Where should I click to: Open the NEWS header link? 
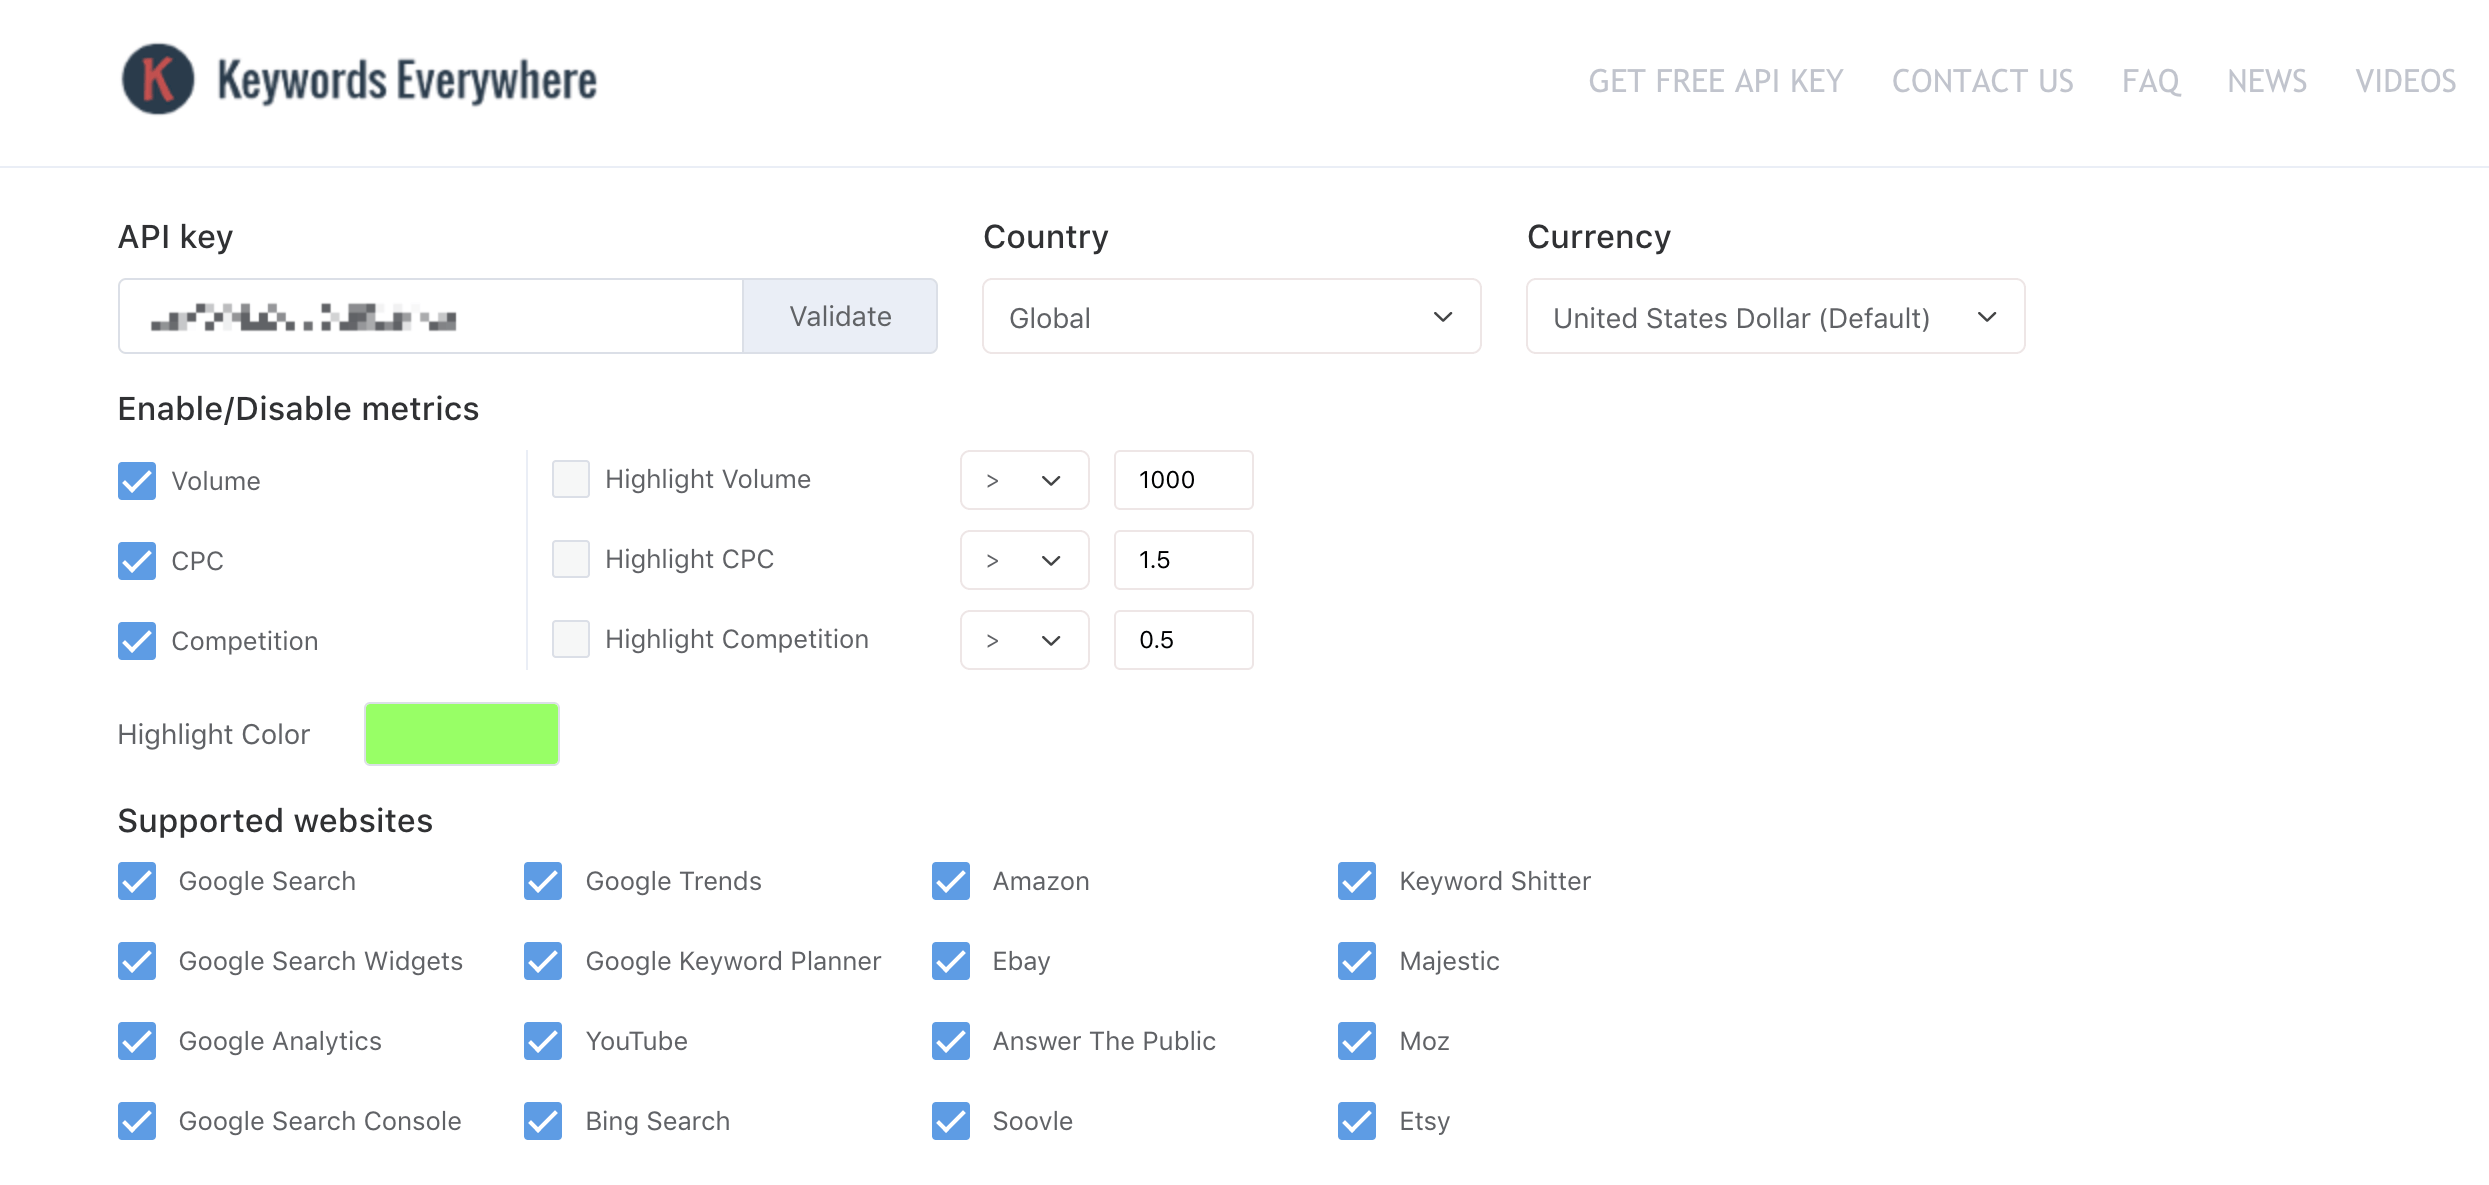(2266, 81)
